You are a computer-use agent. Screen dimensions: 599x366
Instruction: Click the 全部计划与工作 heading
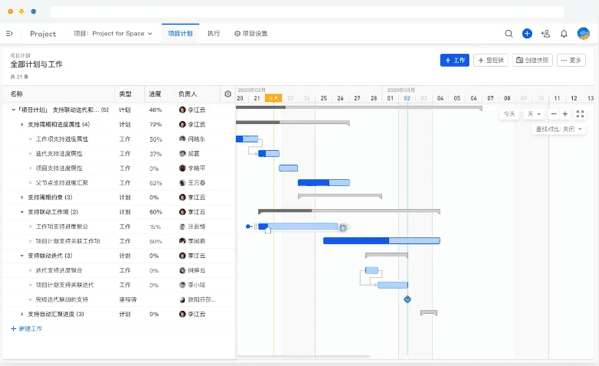pyautogui.click(x=36, y=64)
